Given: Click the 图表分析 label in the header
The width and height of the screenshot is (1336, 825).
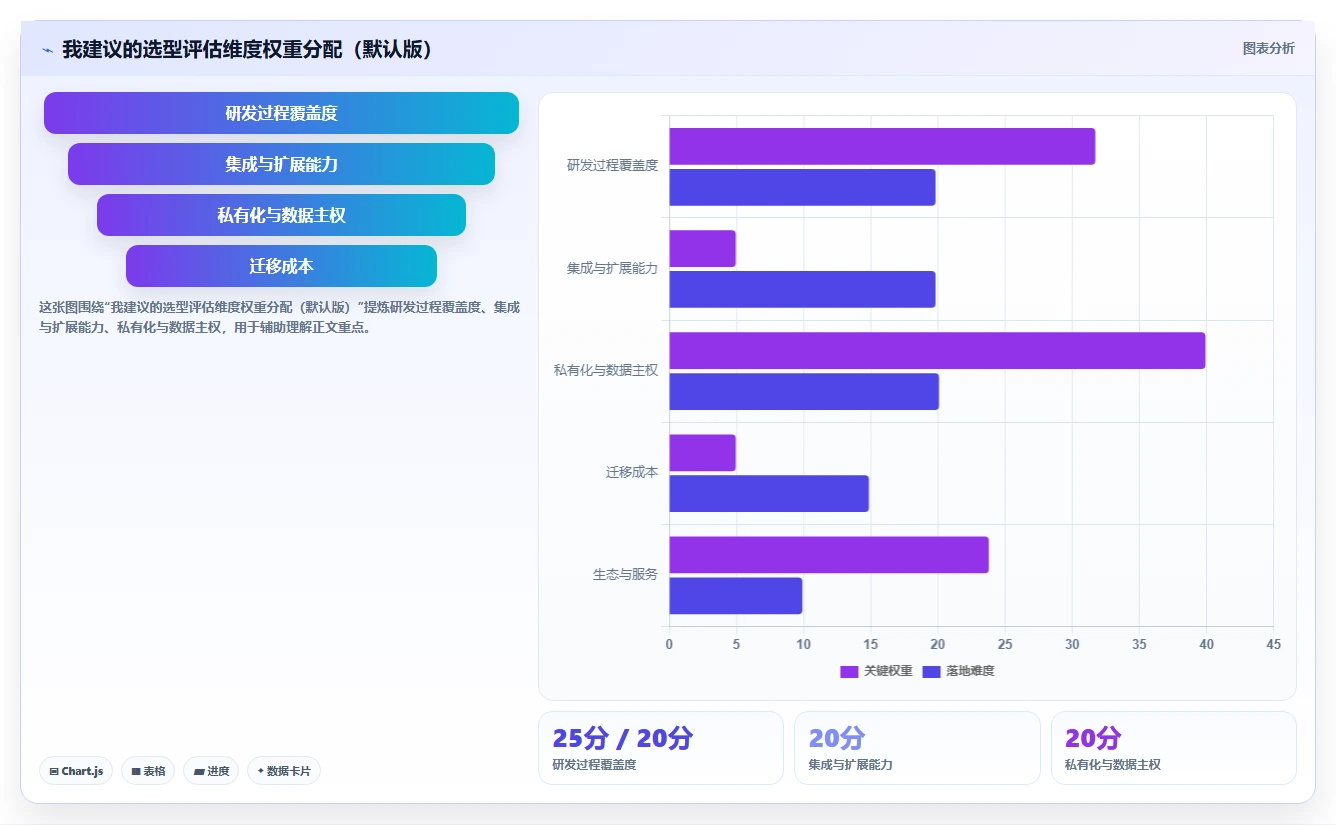Looking at the screenshot, I should tap(1268, 48).
